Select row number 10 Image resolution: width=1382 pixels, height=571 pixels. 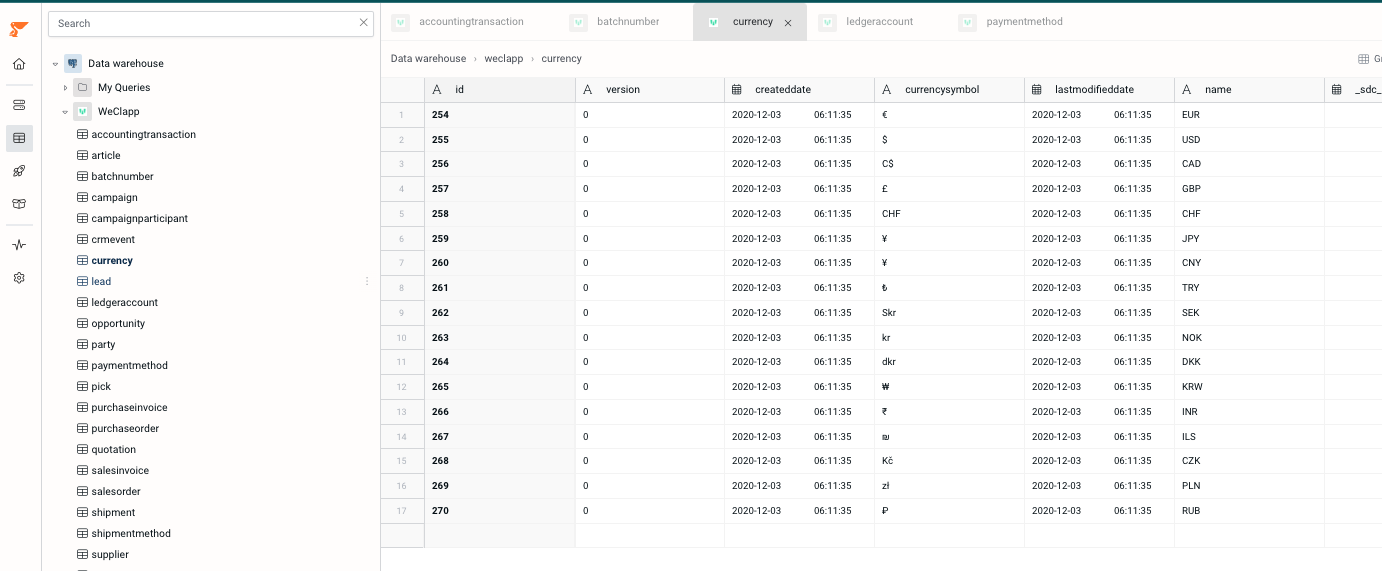point(402,338)
